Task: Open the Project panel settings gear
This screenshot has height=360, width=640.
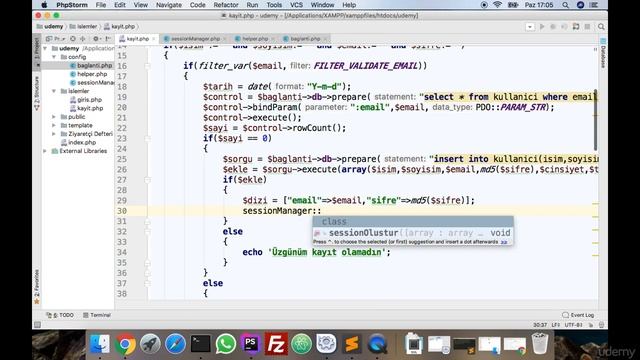Action: tap(96, 38)
